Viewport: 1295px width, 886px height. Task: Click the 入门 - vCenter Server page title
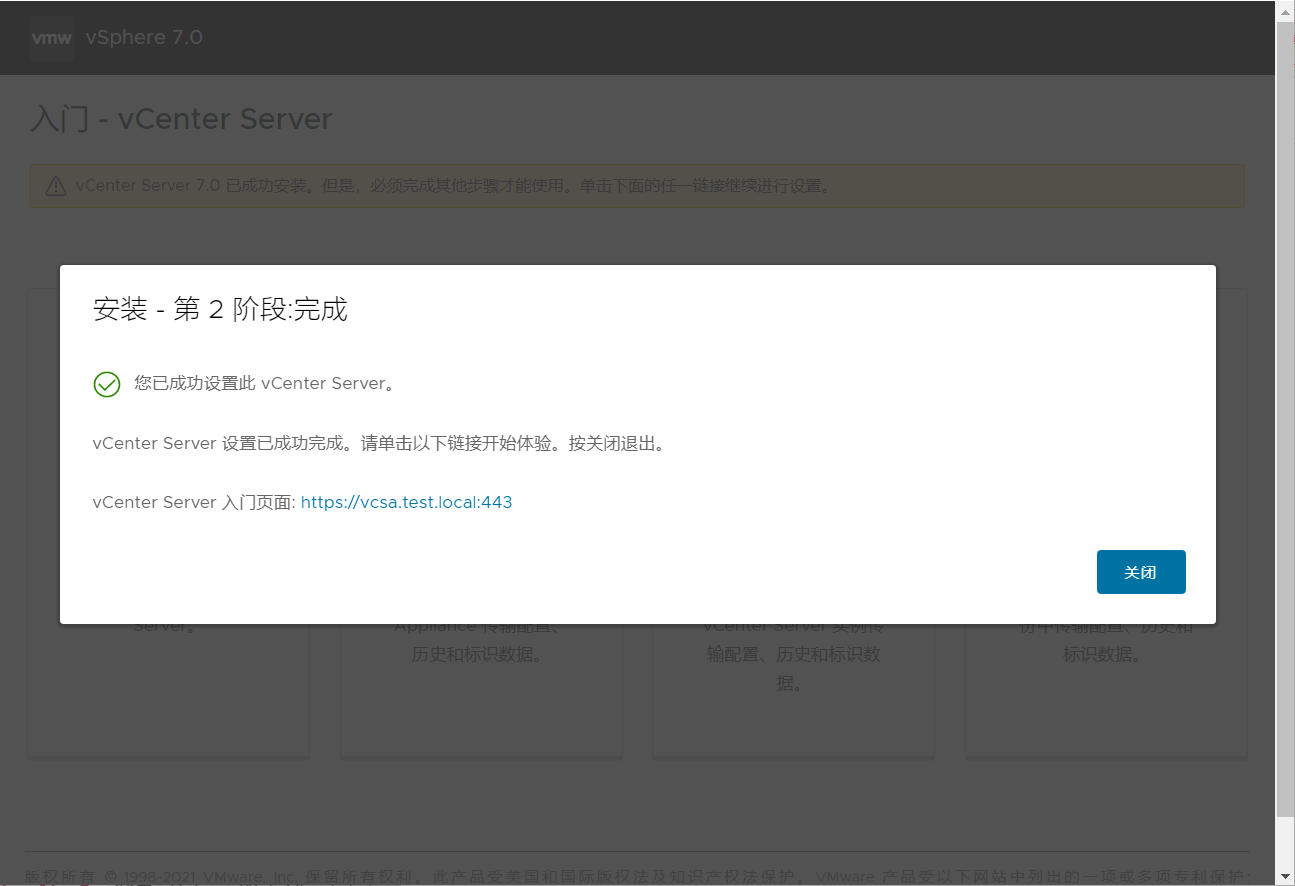click(180, 118)
